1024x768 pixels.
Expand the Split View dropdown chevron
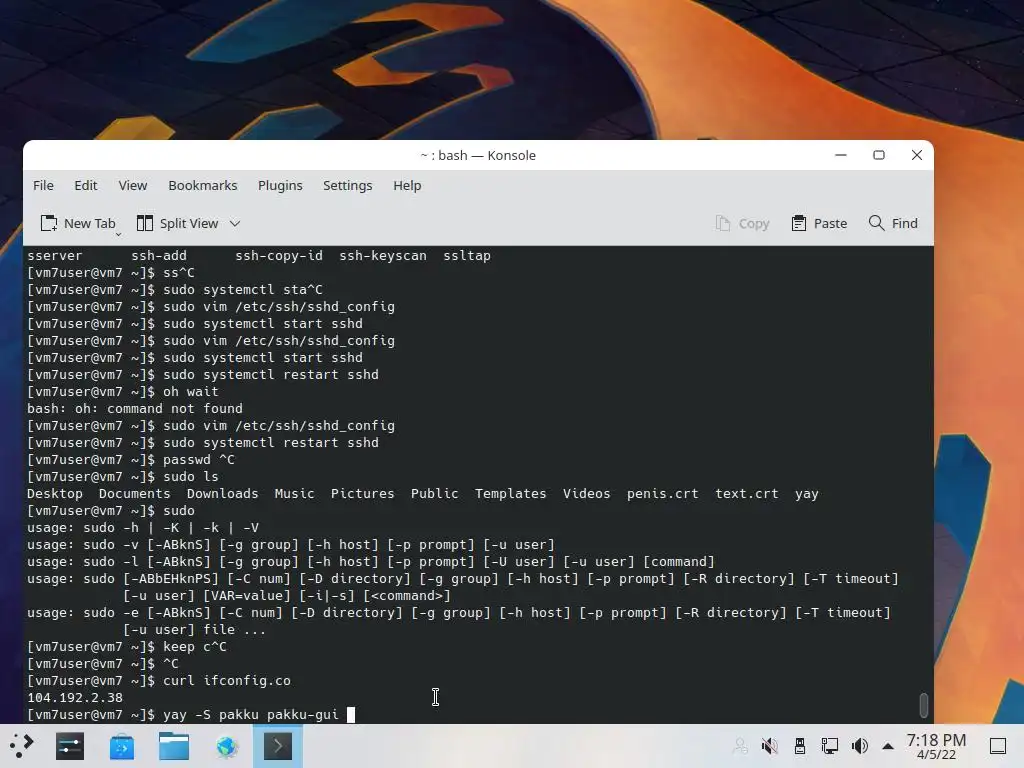[235, 223]
